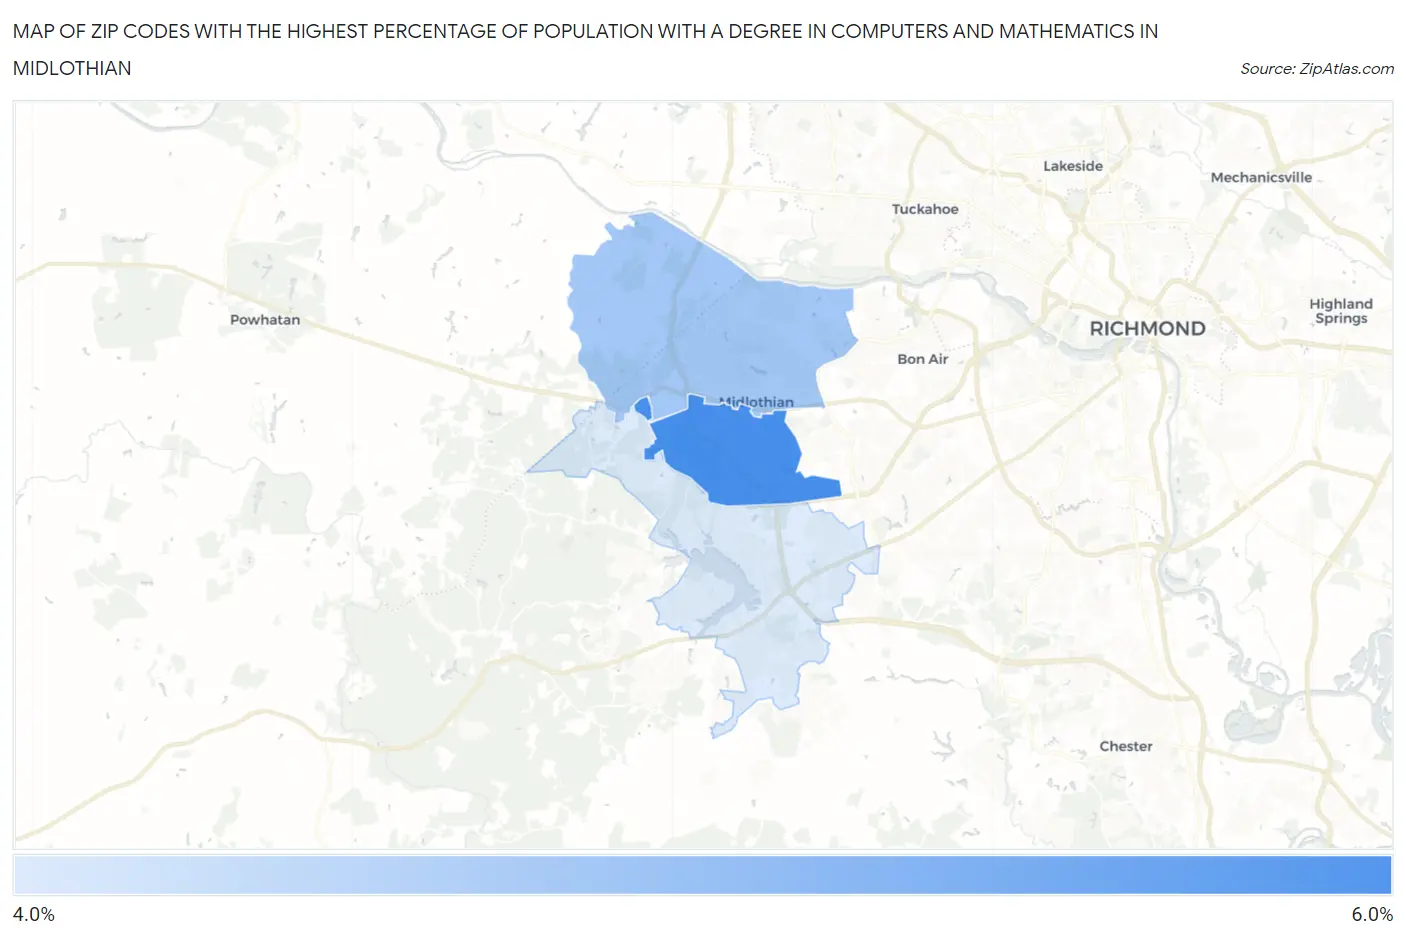Click the Highland Springs label

[1341, 311]
